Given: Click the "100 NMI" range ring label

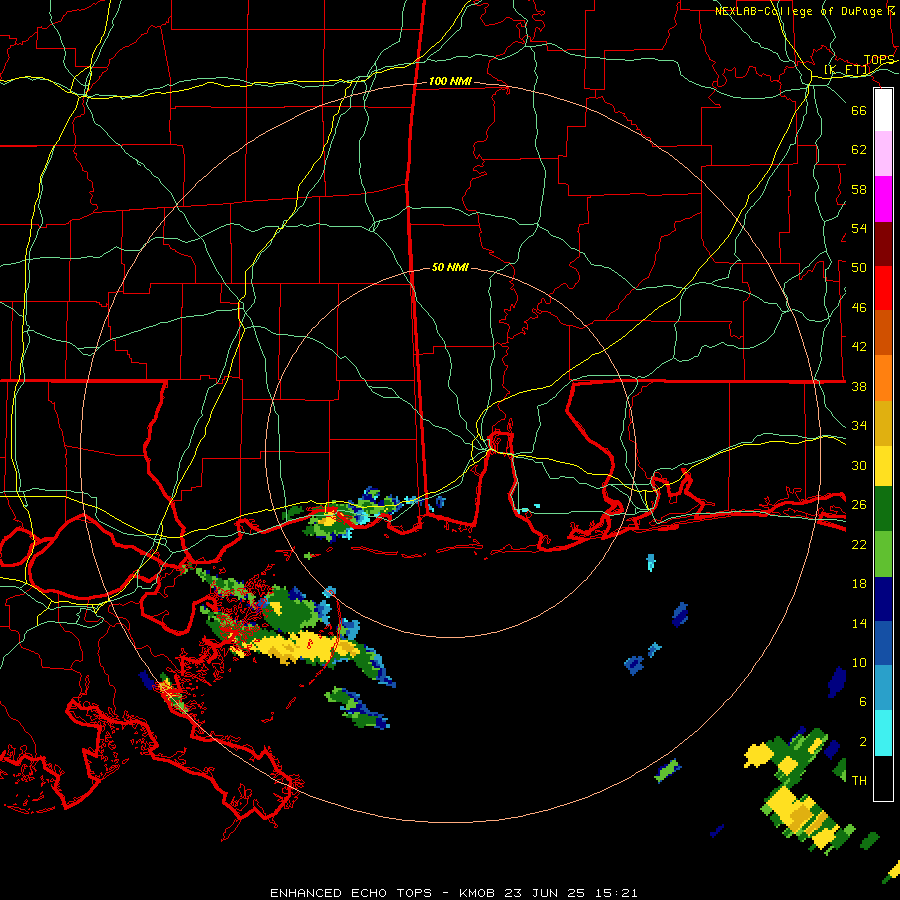Looking at the screenshot, I should click(450, 82).
